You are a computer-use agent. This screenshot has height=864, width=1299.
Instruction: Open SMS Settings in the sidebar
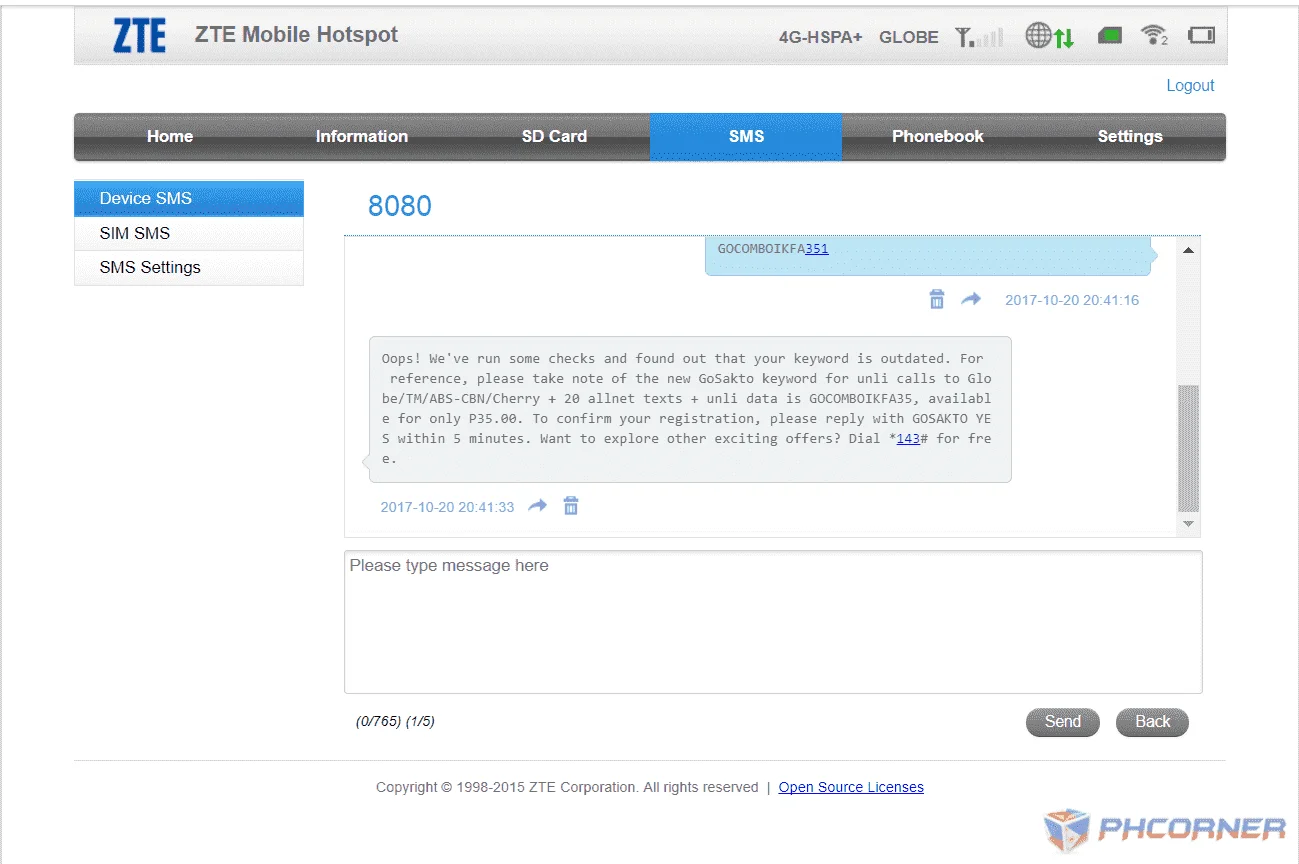(x=189, y=268)
